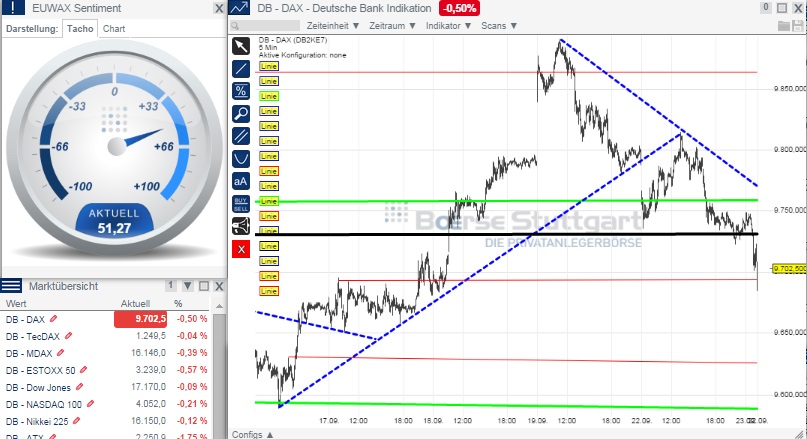Open the Zeitraum dropdown
The width and height of the screenshot is (807, 439).
pyautogui.click(x=392, y=26)
